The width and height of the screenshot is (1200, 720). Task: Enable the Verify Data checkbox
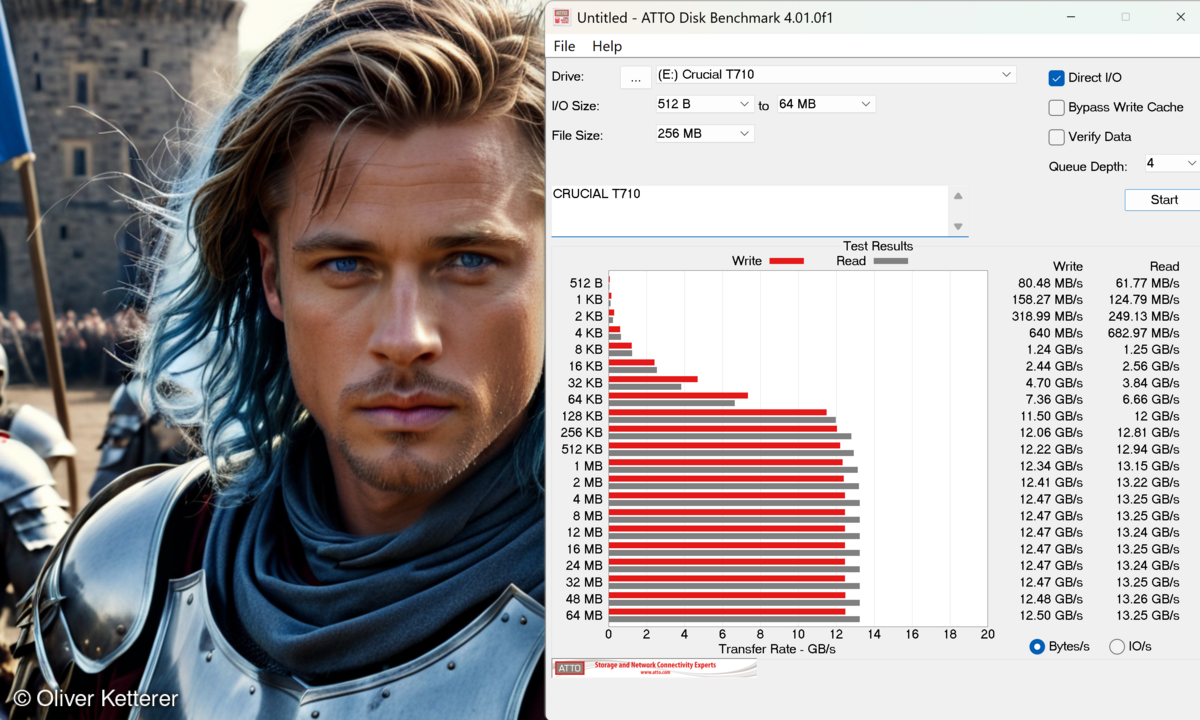[x=1056, y=137]
